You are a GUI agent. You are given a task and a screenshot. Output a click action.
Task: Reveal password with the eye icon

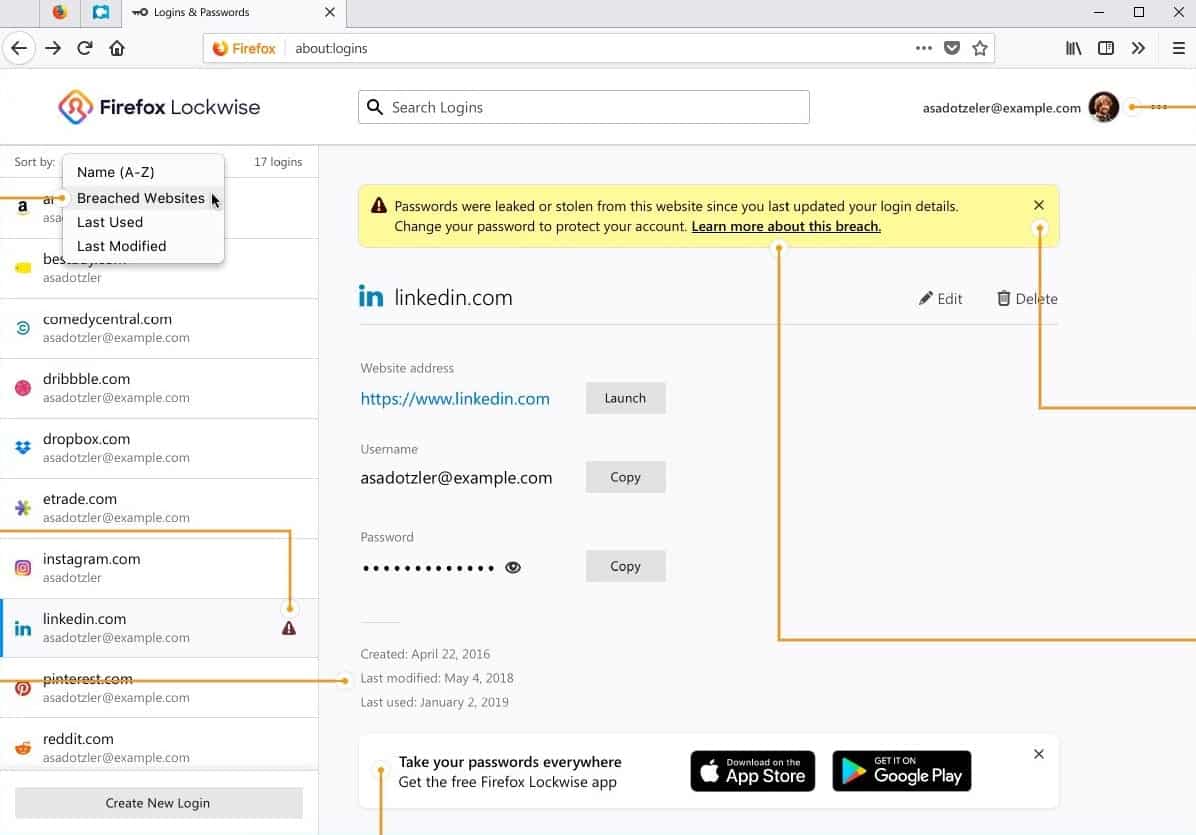513,567
